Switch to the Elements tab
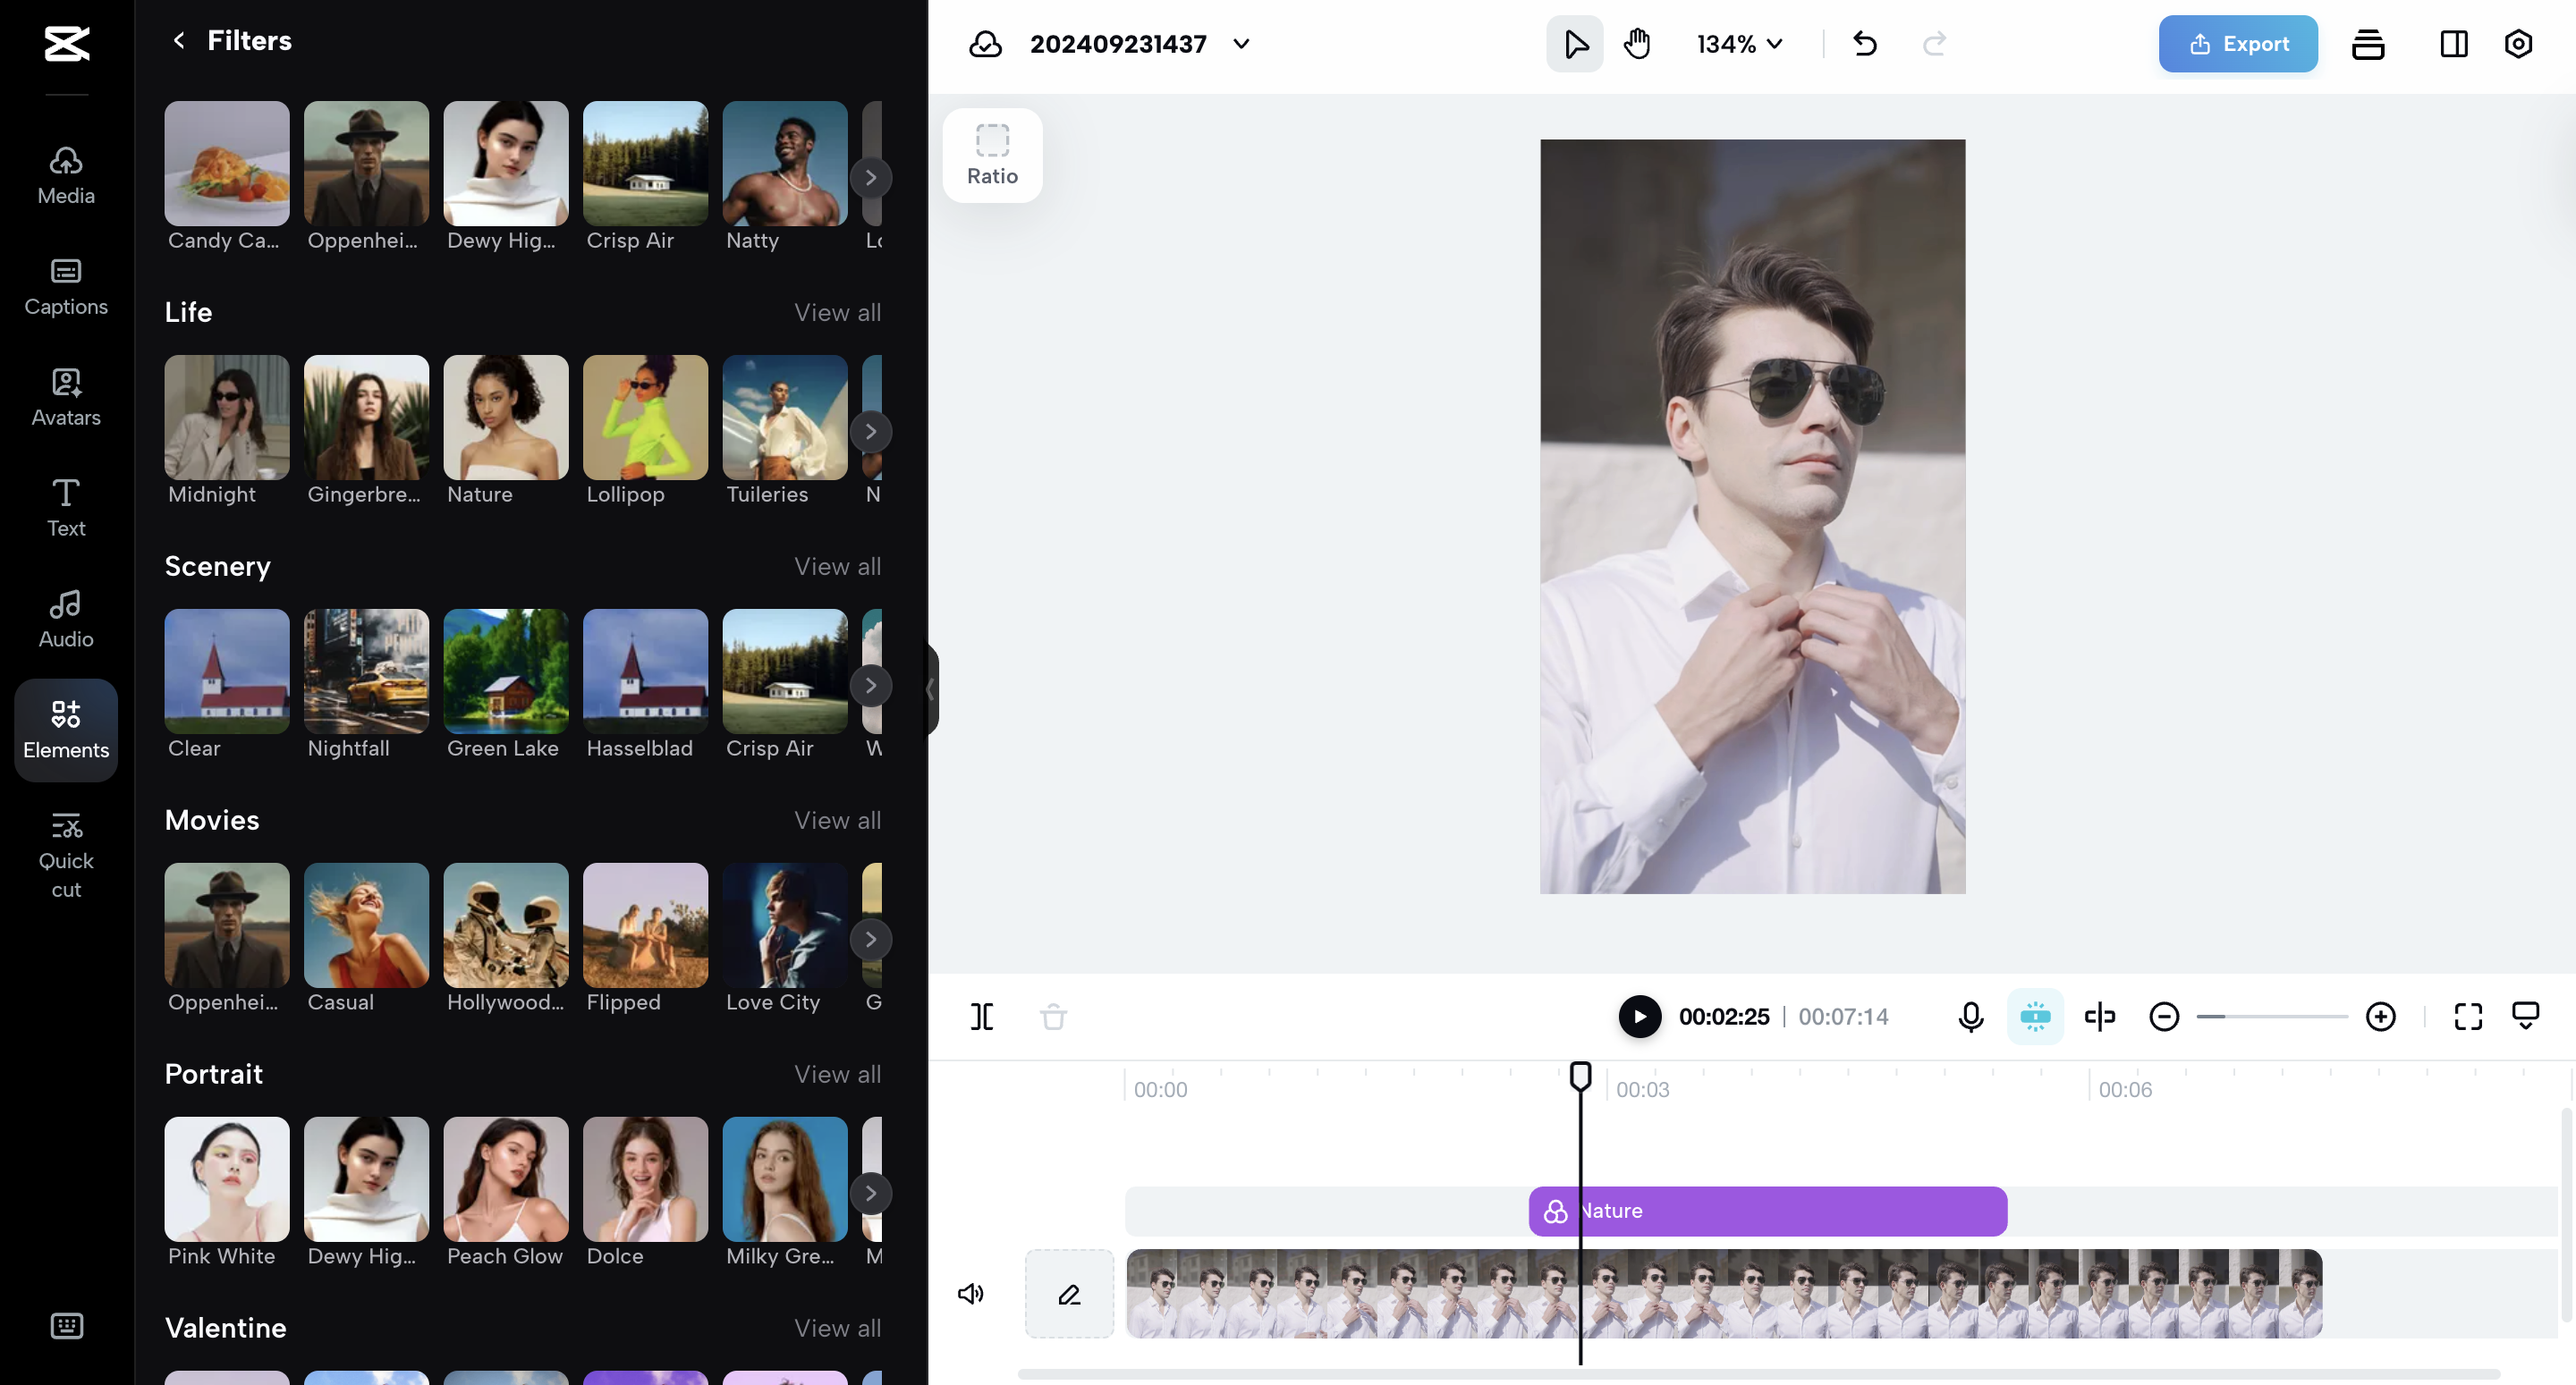2576x1385 pixels. click(x=65, y=730)
